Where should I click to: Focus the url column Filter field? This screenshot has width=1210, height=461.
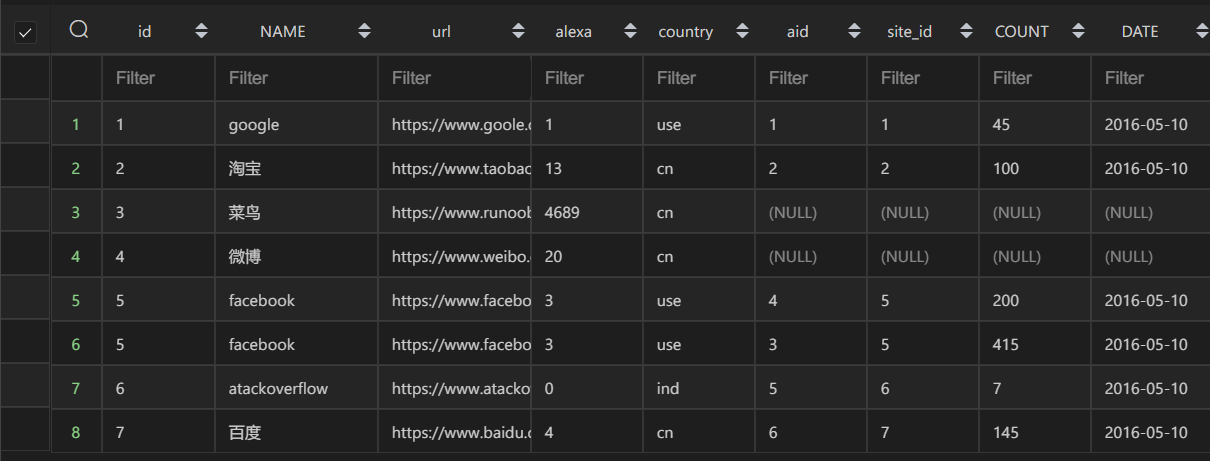(455, 78)
